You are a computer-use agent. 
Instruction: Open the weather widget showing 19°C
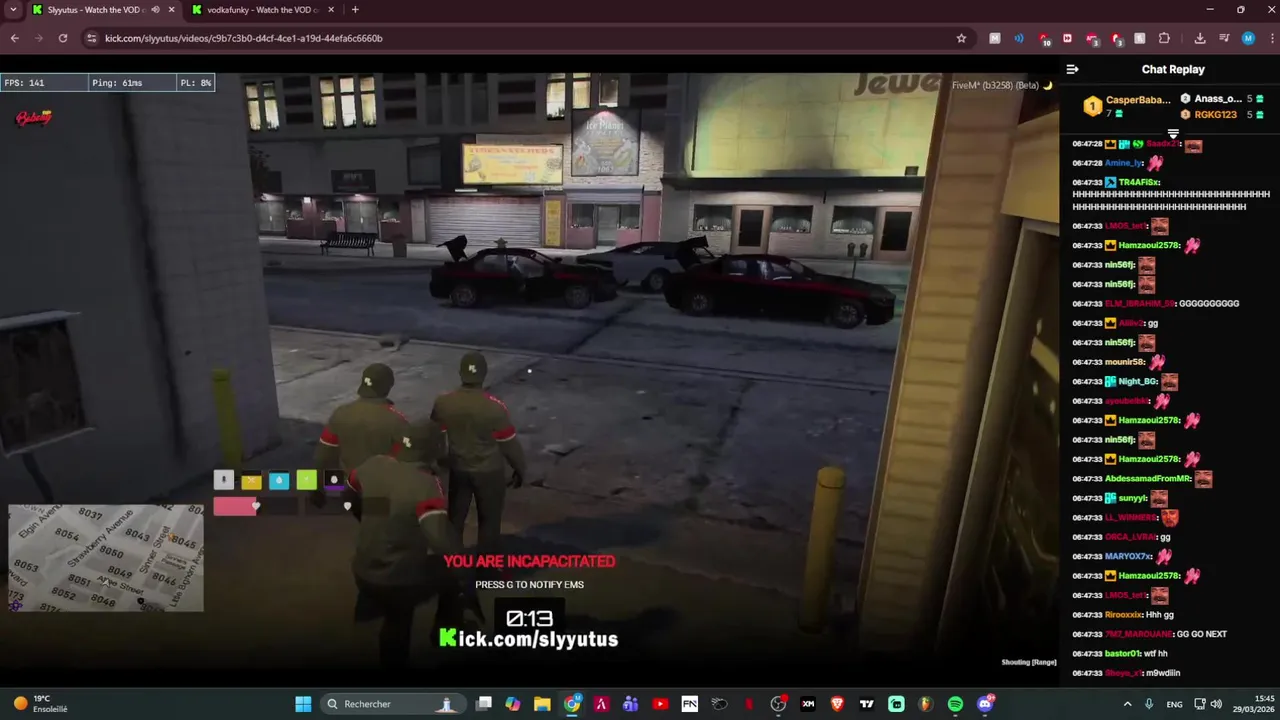[x=40, y=704]
